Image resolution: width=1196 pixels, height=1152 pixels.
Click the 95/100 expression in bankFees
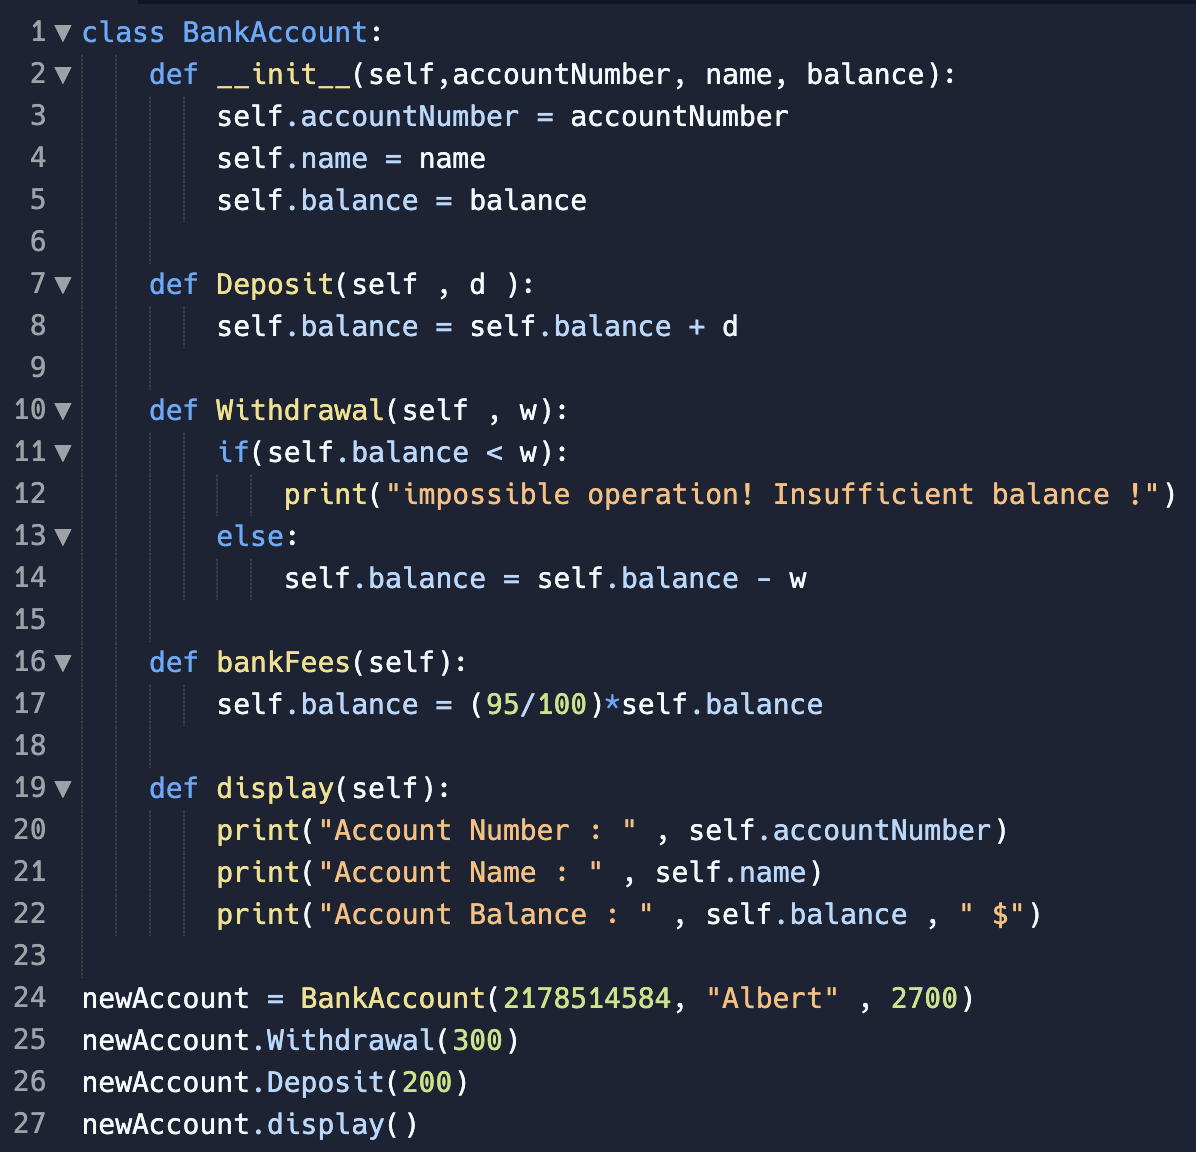[536, 704]
